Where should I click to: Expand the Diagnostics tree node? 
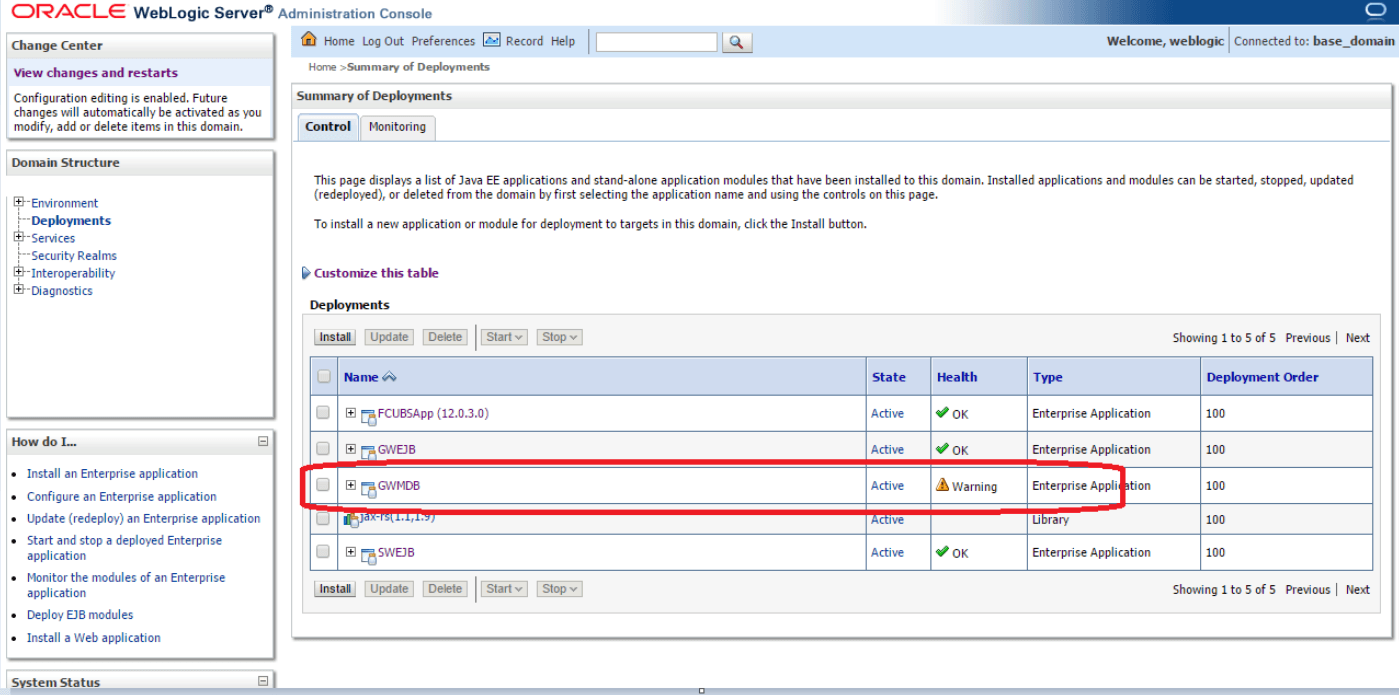tap(19, 290)
